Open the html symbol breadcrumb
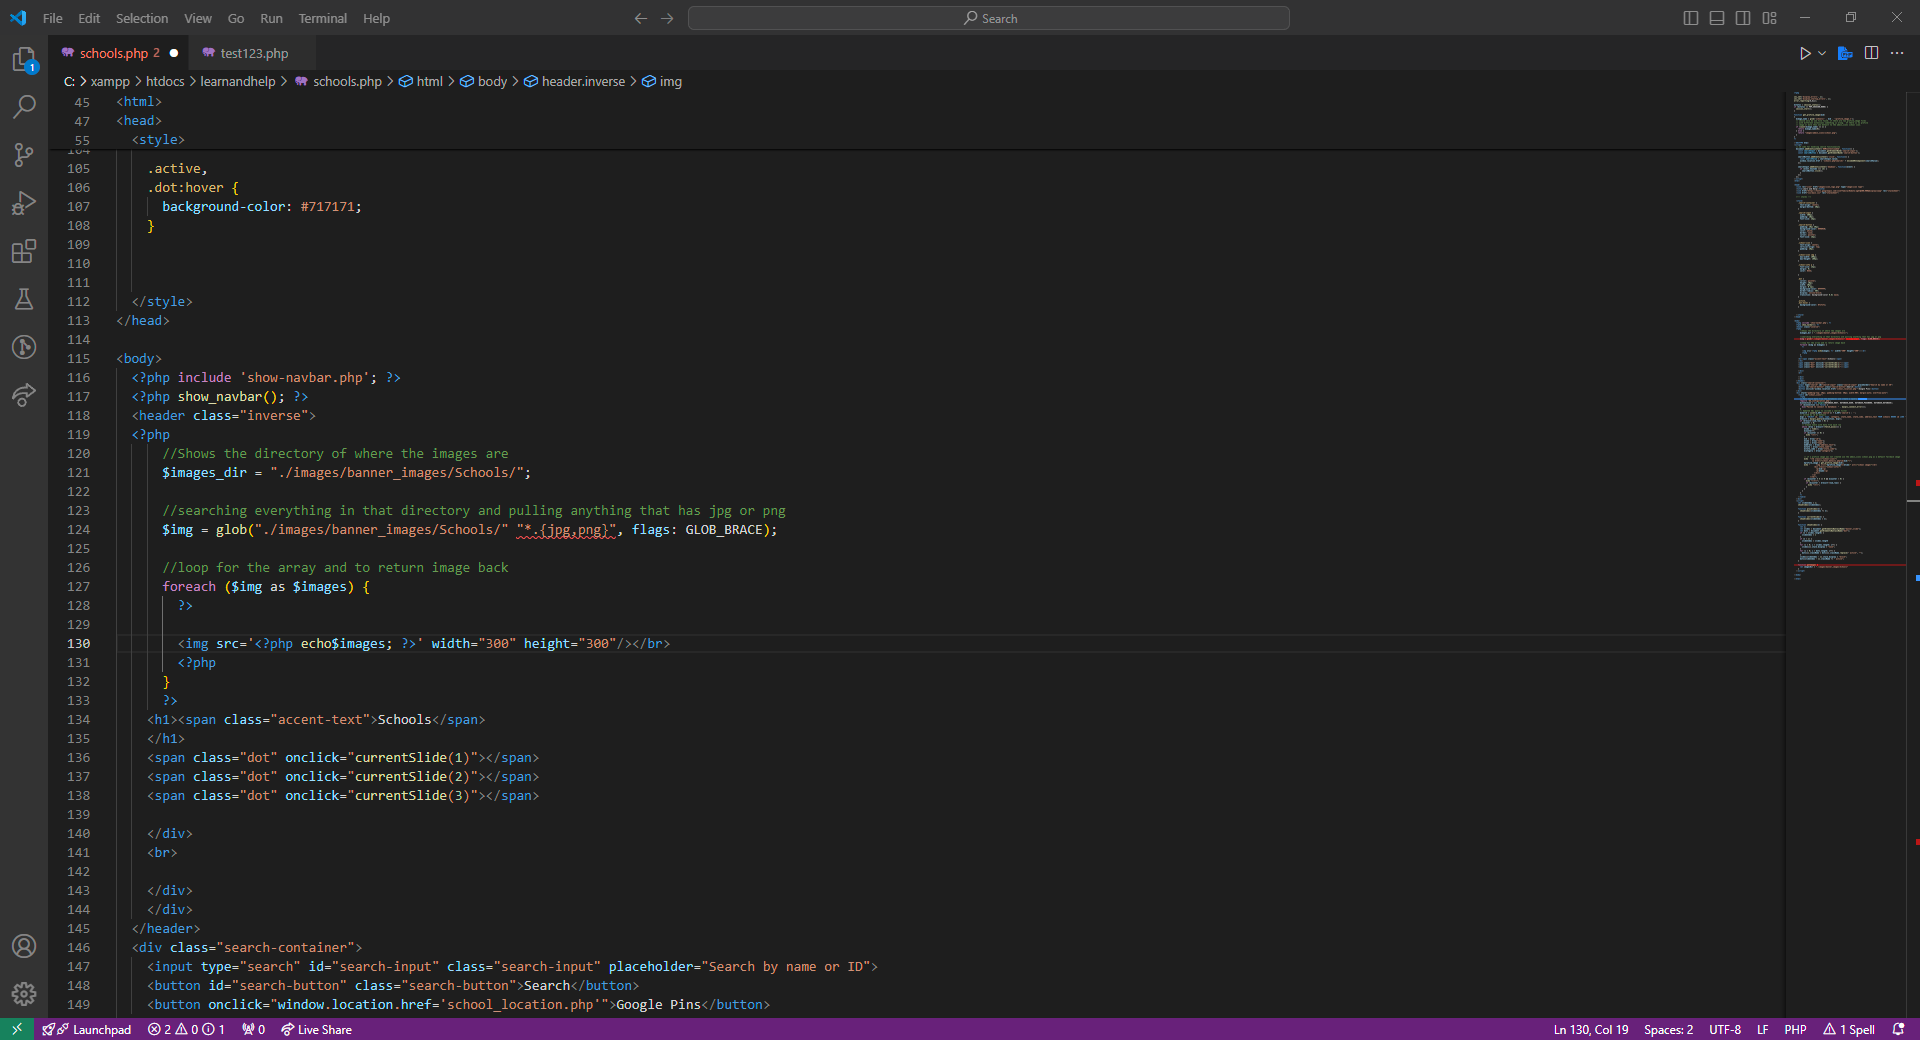1920x1040 pixels. click(x=421, y=81)
